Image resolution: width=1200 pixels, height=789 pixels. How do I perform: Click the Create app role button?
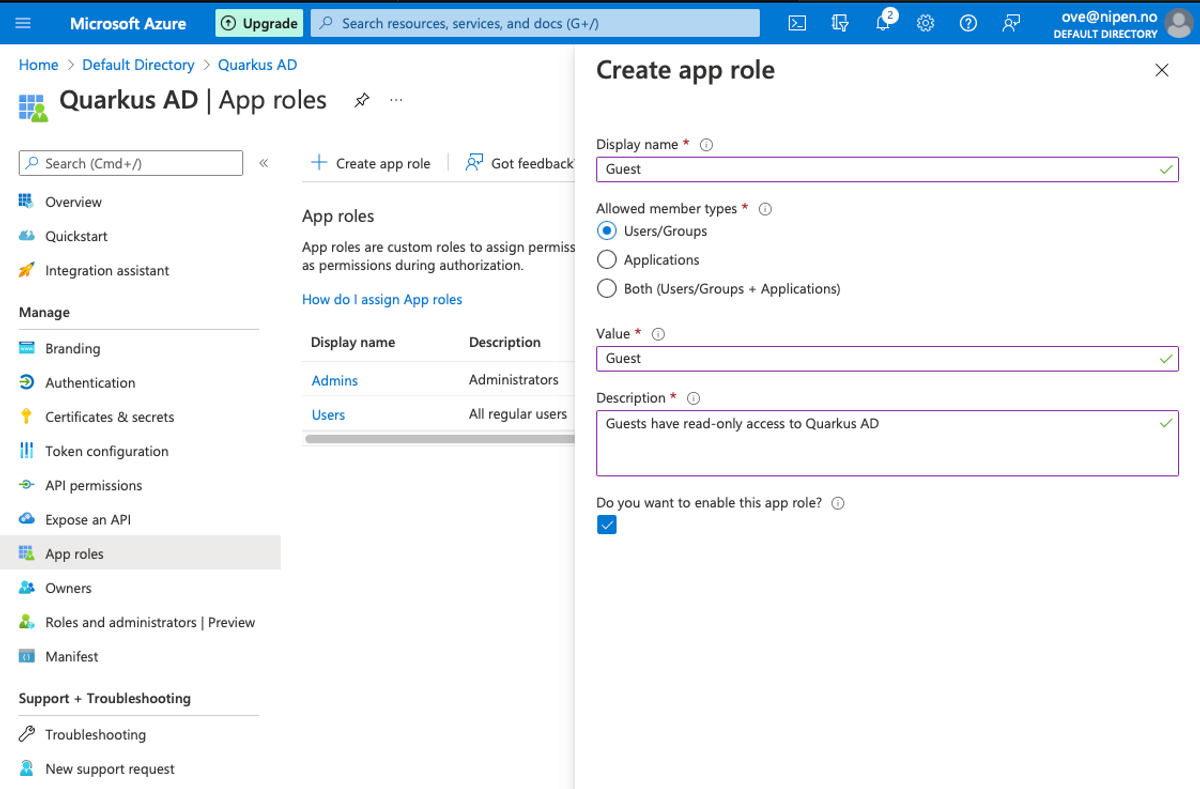[370, 162]
